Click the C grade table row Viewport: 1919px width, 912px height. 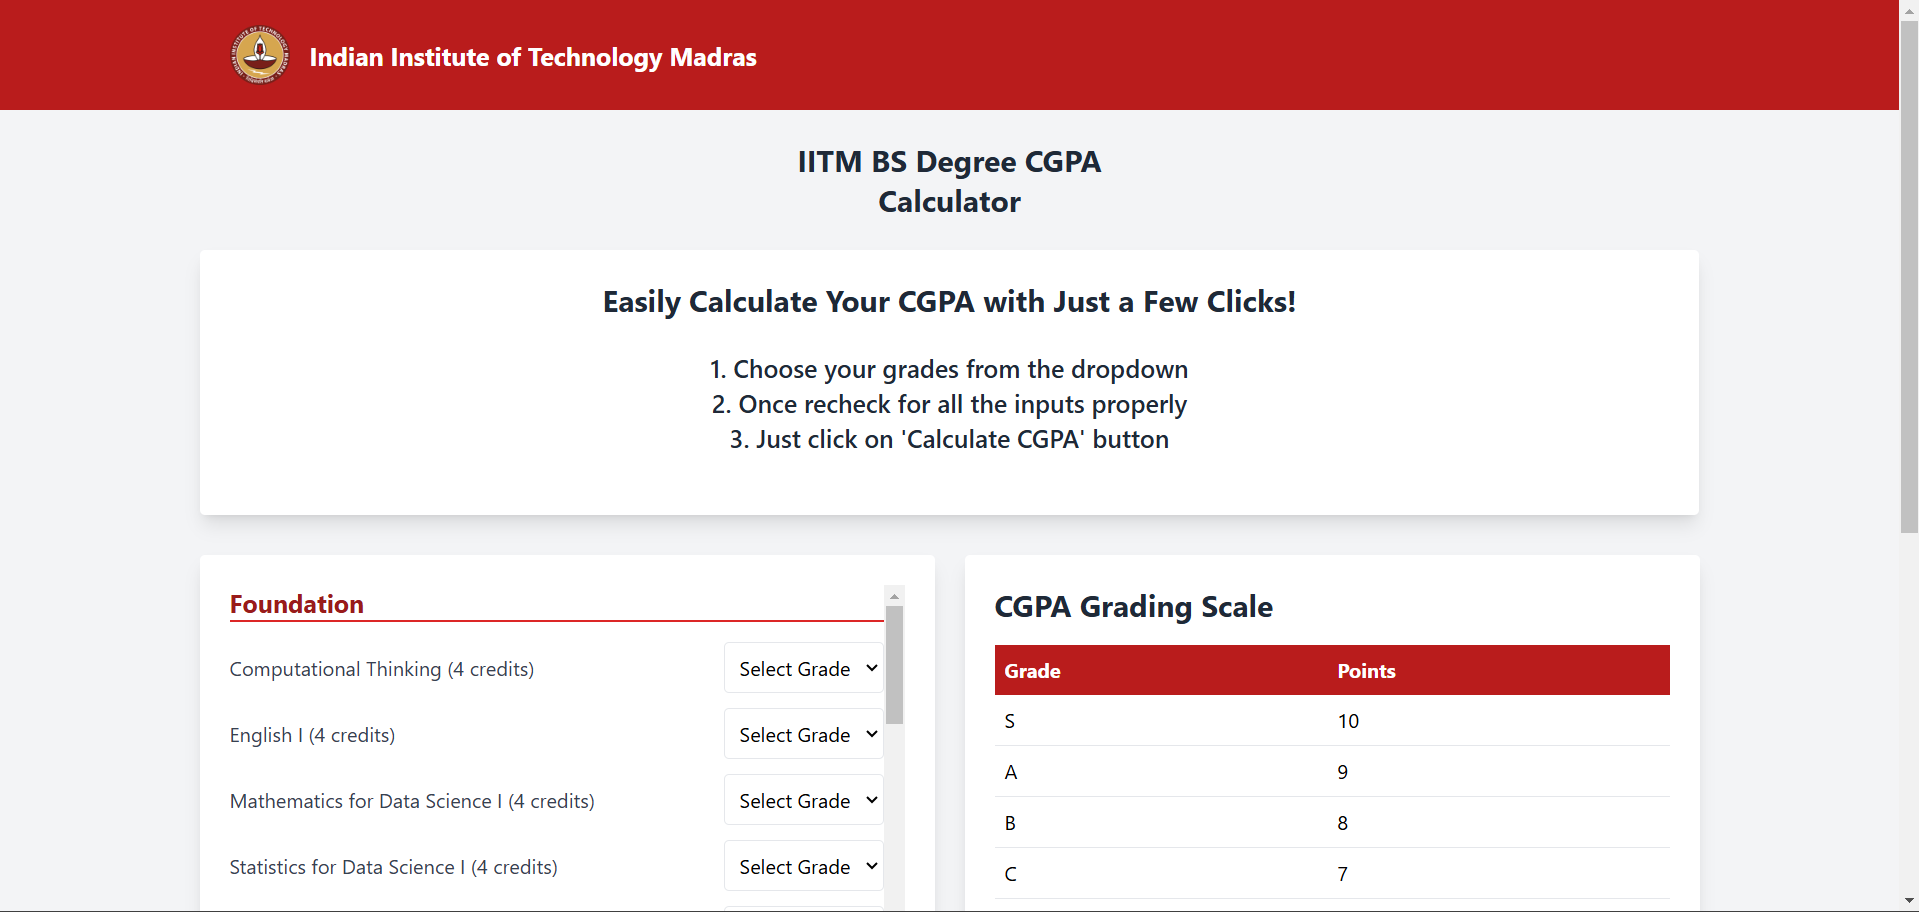coord(1331,874)
